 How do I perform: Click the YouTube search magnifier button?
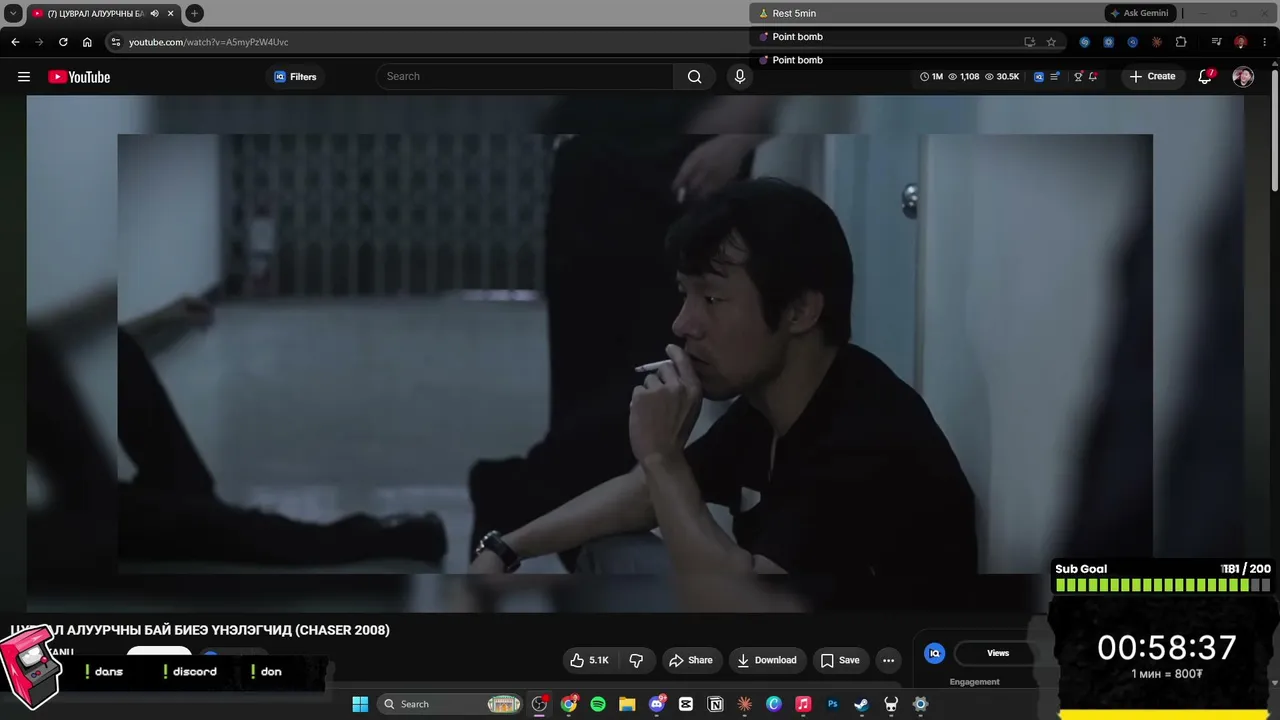click(695, 77)
